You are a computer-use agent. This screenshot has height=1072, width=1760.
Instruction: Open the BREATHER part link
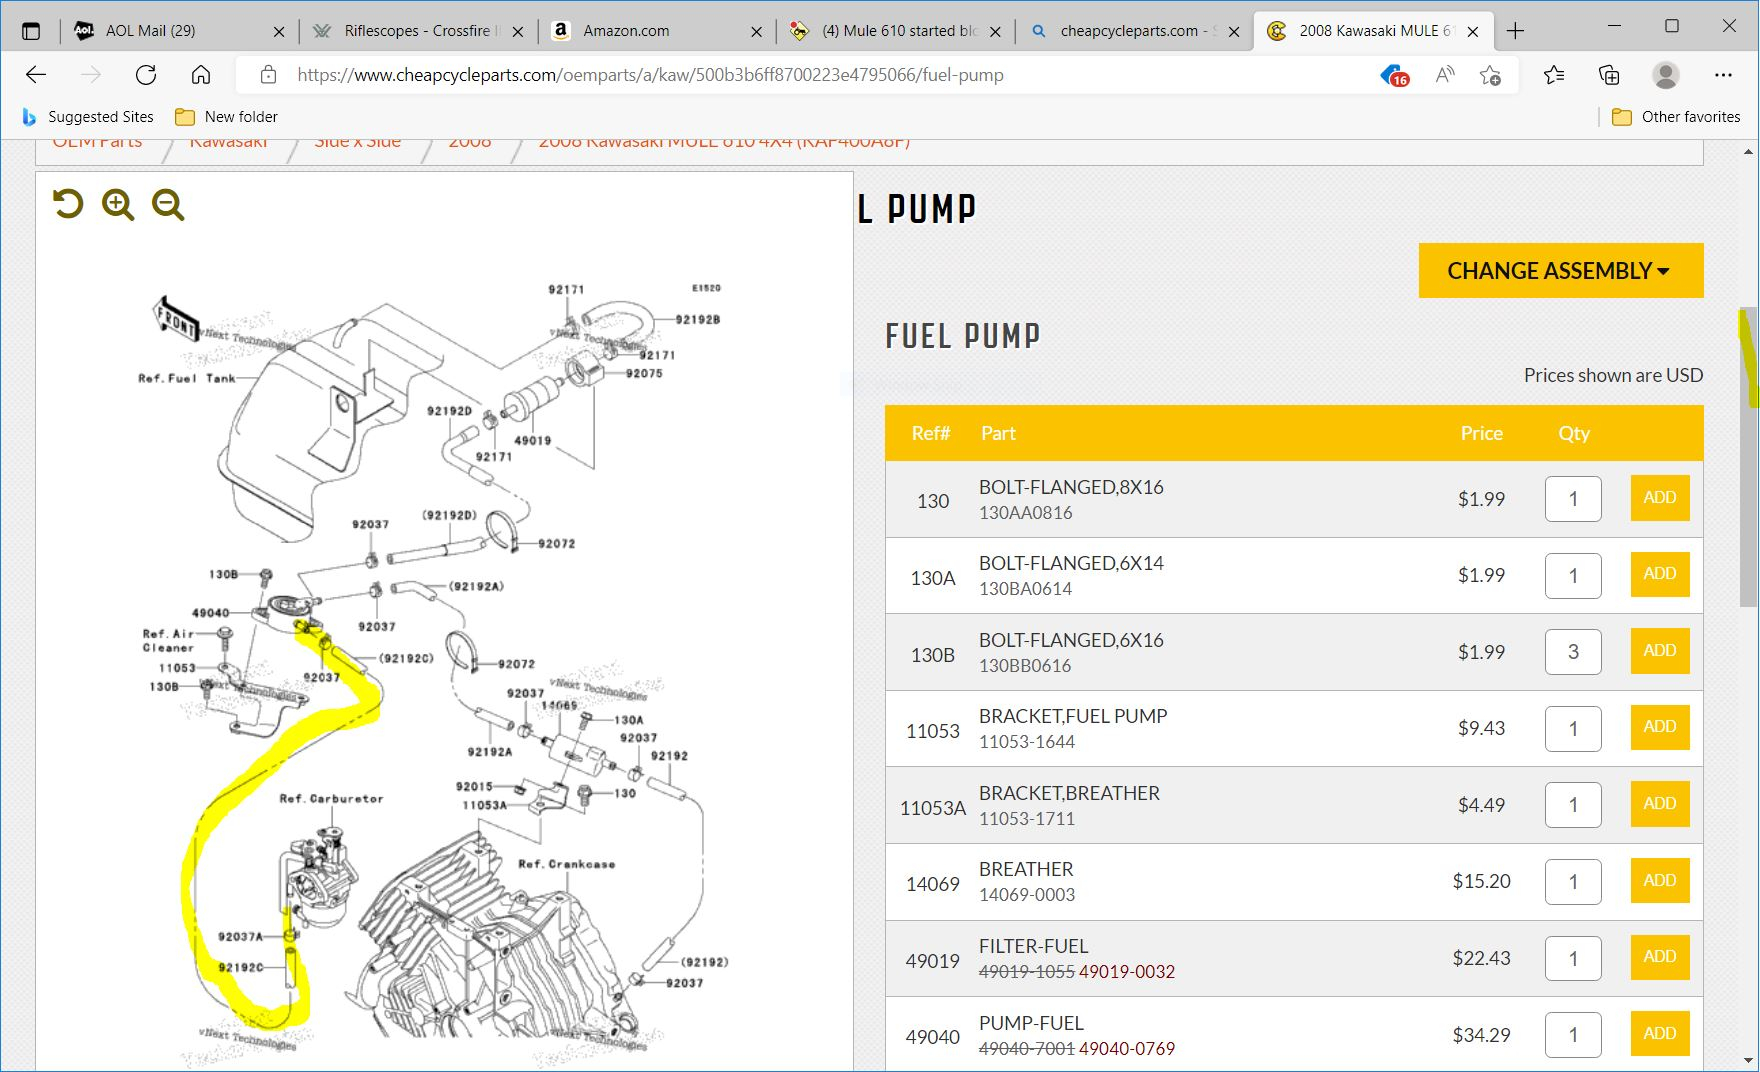pos(1026,869)
